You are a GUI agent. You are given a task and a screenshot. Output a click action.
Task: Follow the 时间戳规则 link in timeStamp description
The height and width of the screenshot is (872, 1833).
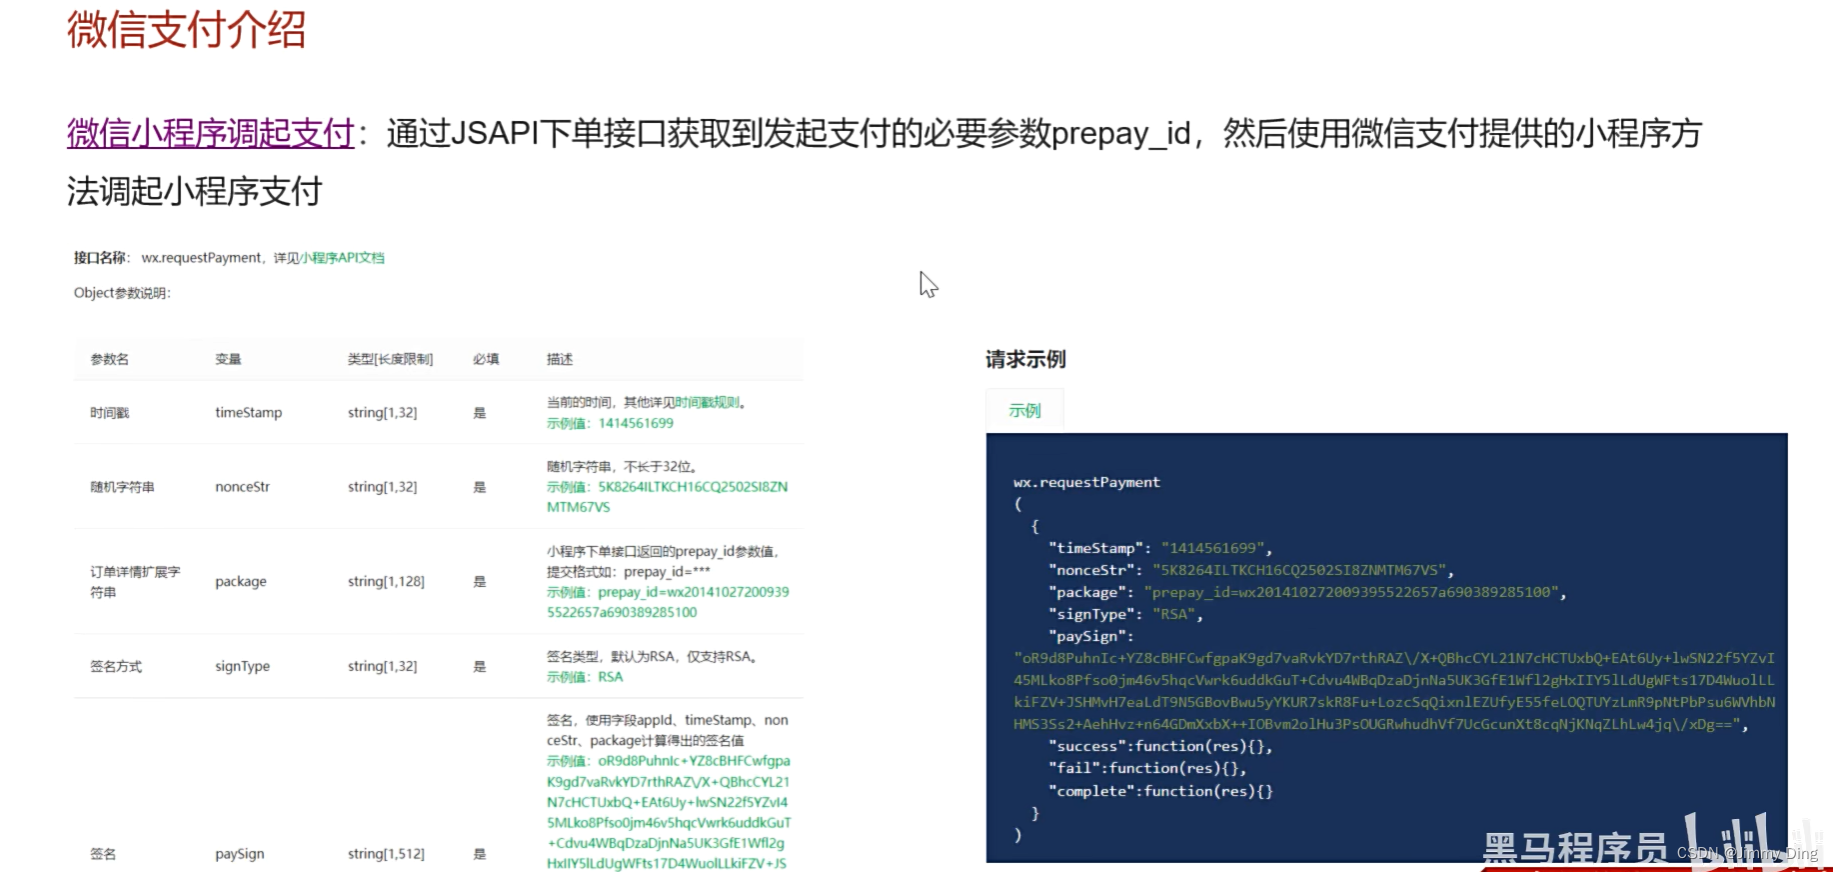tap(707, 402)
